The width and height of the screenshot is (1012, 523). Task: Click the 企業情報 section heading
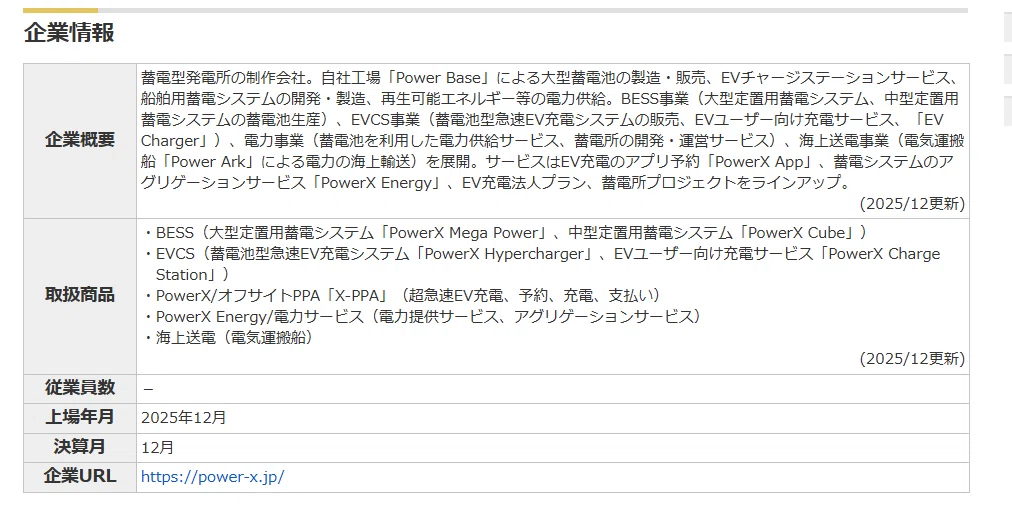69,32
